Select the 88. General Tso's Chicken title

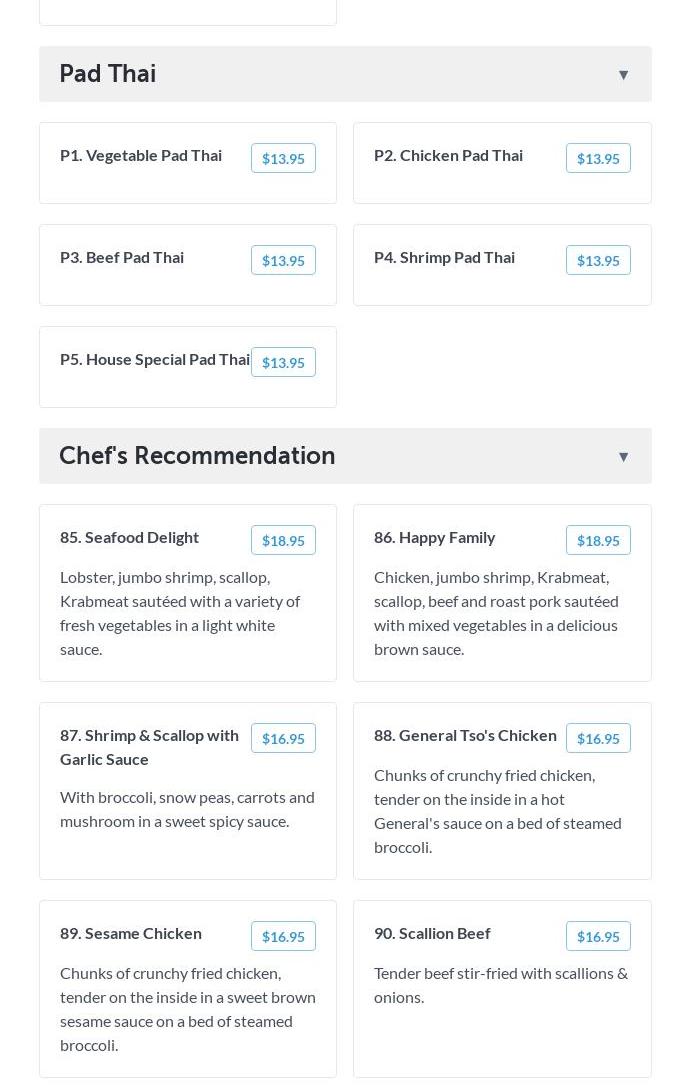click(465, 735)
